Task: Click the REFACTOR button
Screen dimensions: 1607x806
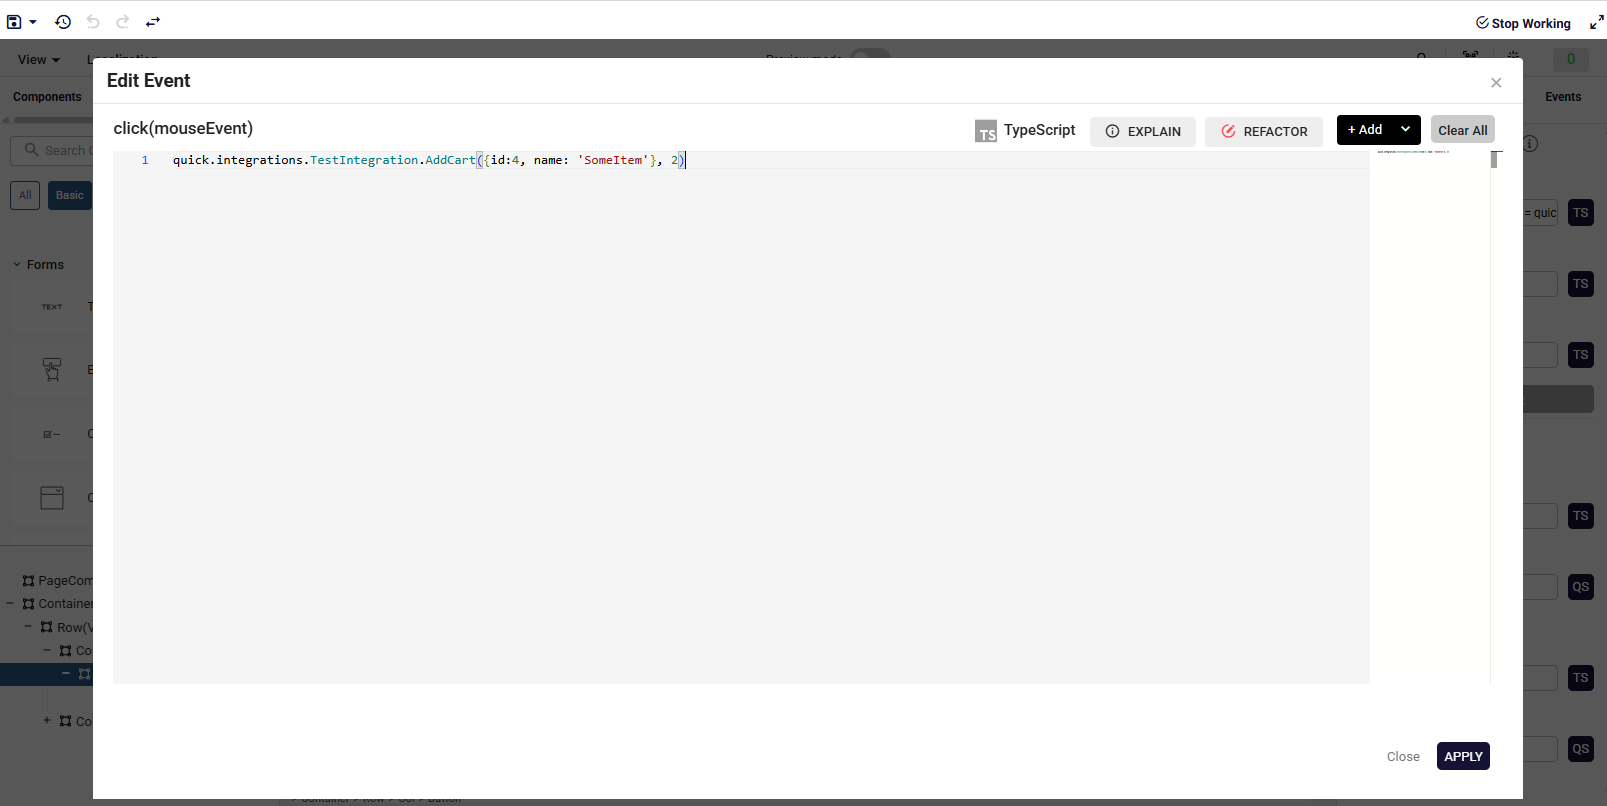Action: tap(1264, 132)
